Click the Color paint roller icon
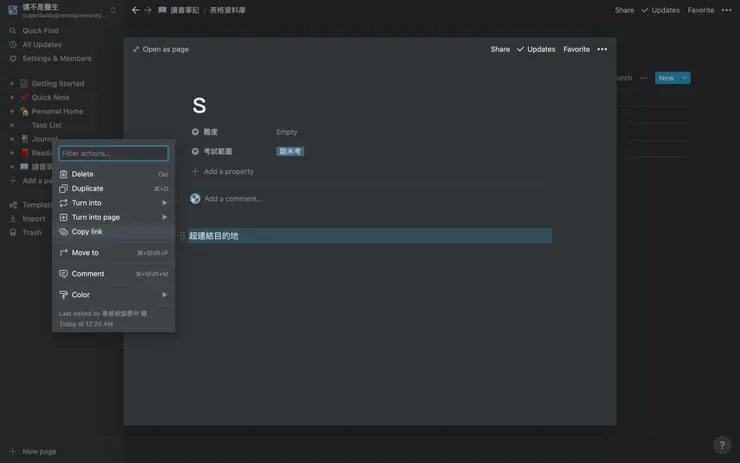The width and height of the screenshot is (740, 463). [63, 295]
